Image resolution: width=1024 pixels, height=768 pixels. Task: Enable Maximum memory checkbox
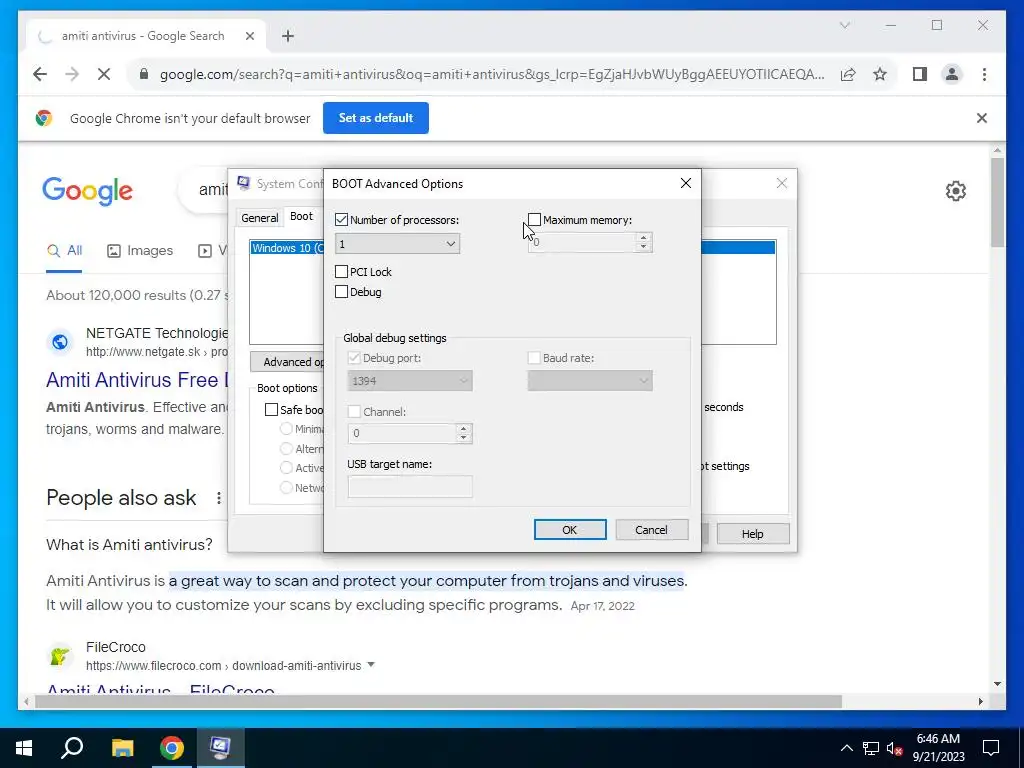click(x=534, y=220)
